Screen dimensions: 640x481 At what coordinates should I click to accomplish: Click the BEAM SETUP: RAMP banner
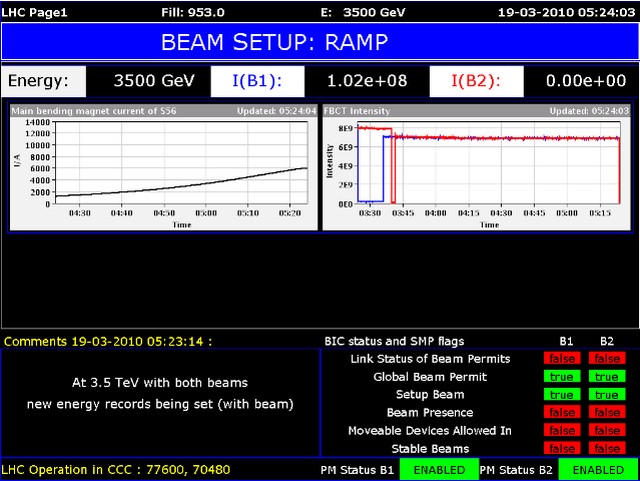(x=320, y=42)
